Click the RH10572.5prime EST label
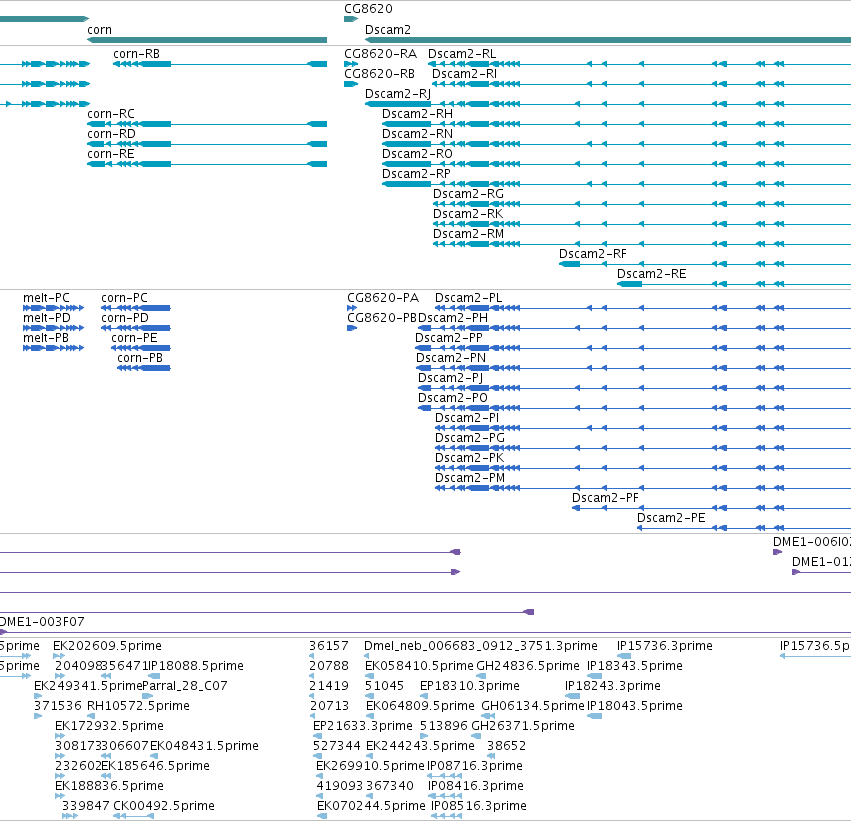Image resolution: width=851 pixels, height=821 pixels. click(138, 707)
